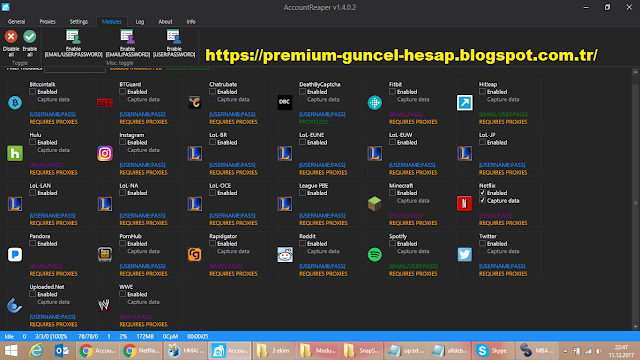Enable the LoL-NA module checkbox
640x360 pixels.
[x=122, y=193]
